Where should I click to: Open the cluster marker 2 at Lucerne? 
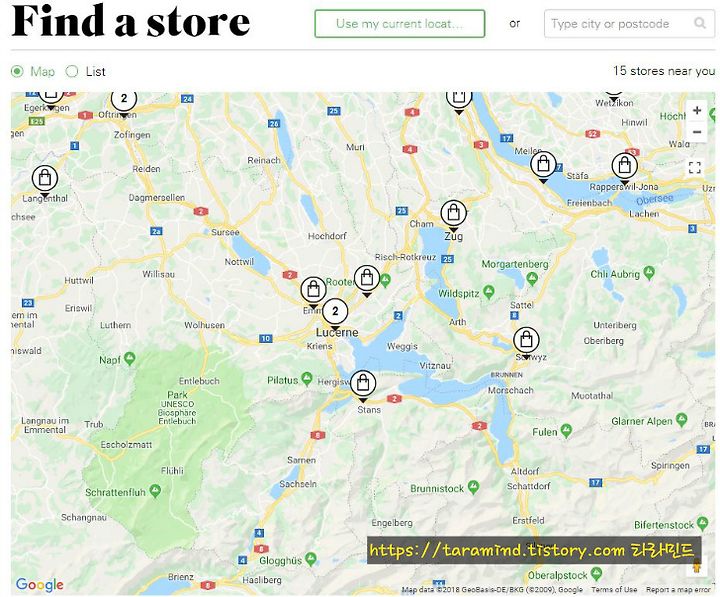(x=335, y=312)
